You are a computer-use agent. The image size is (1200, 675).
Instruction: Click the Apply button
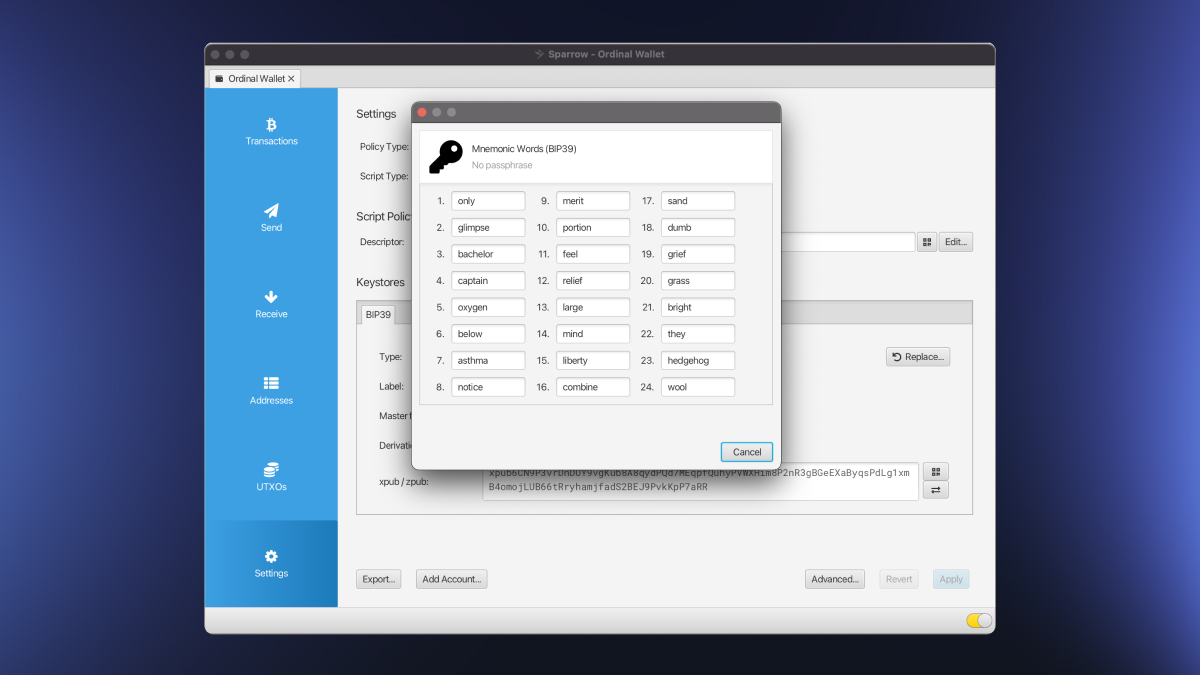951,579
